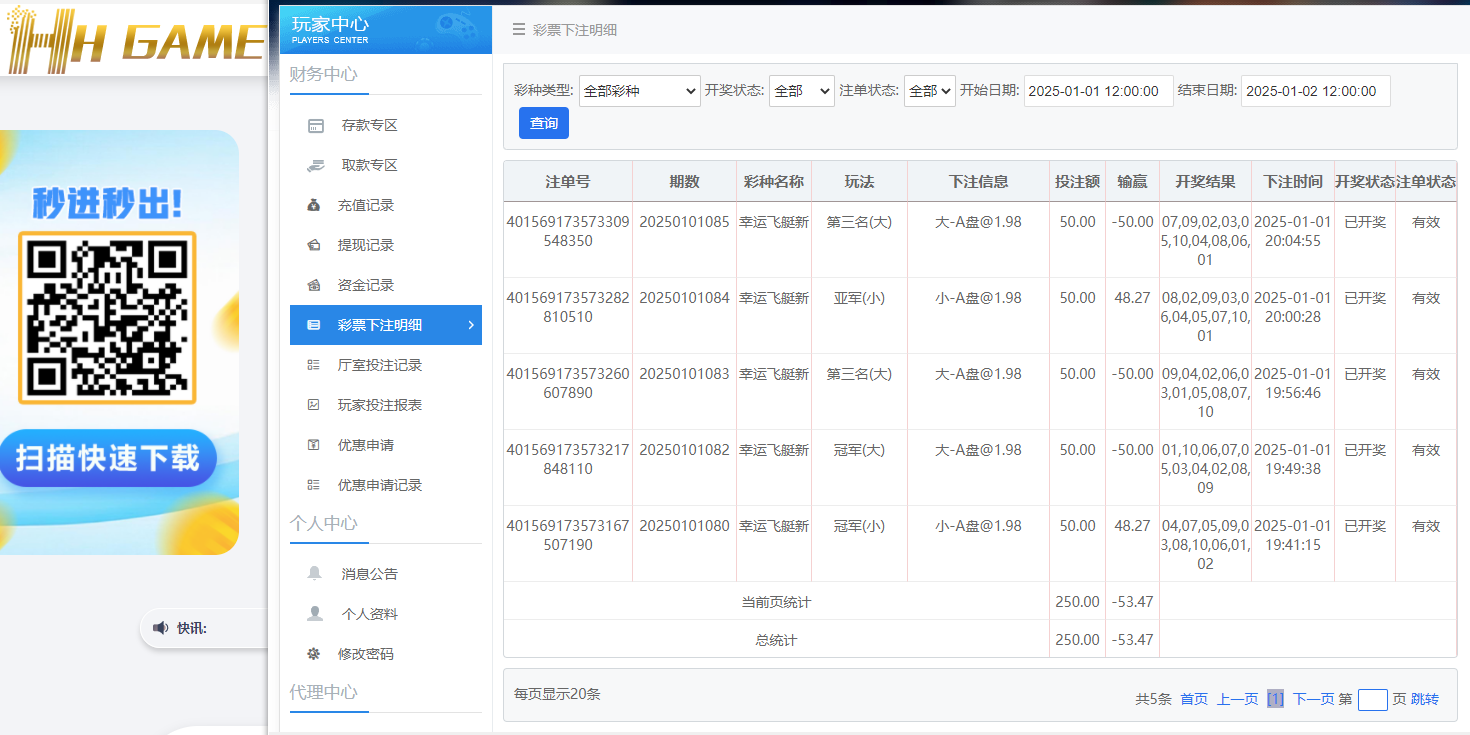Open 提现记录 using its icon
The height and width of the screenshot is (735, 1470).
[x=316, y=244]
